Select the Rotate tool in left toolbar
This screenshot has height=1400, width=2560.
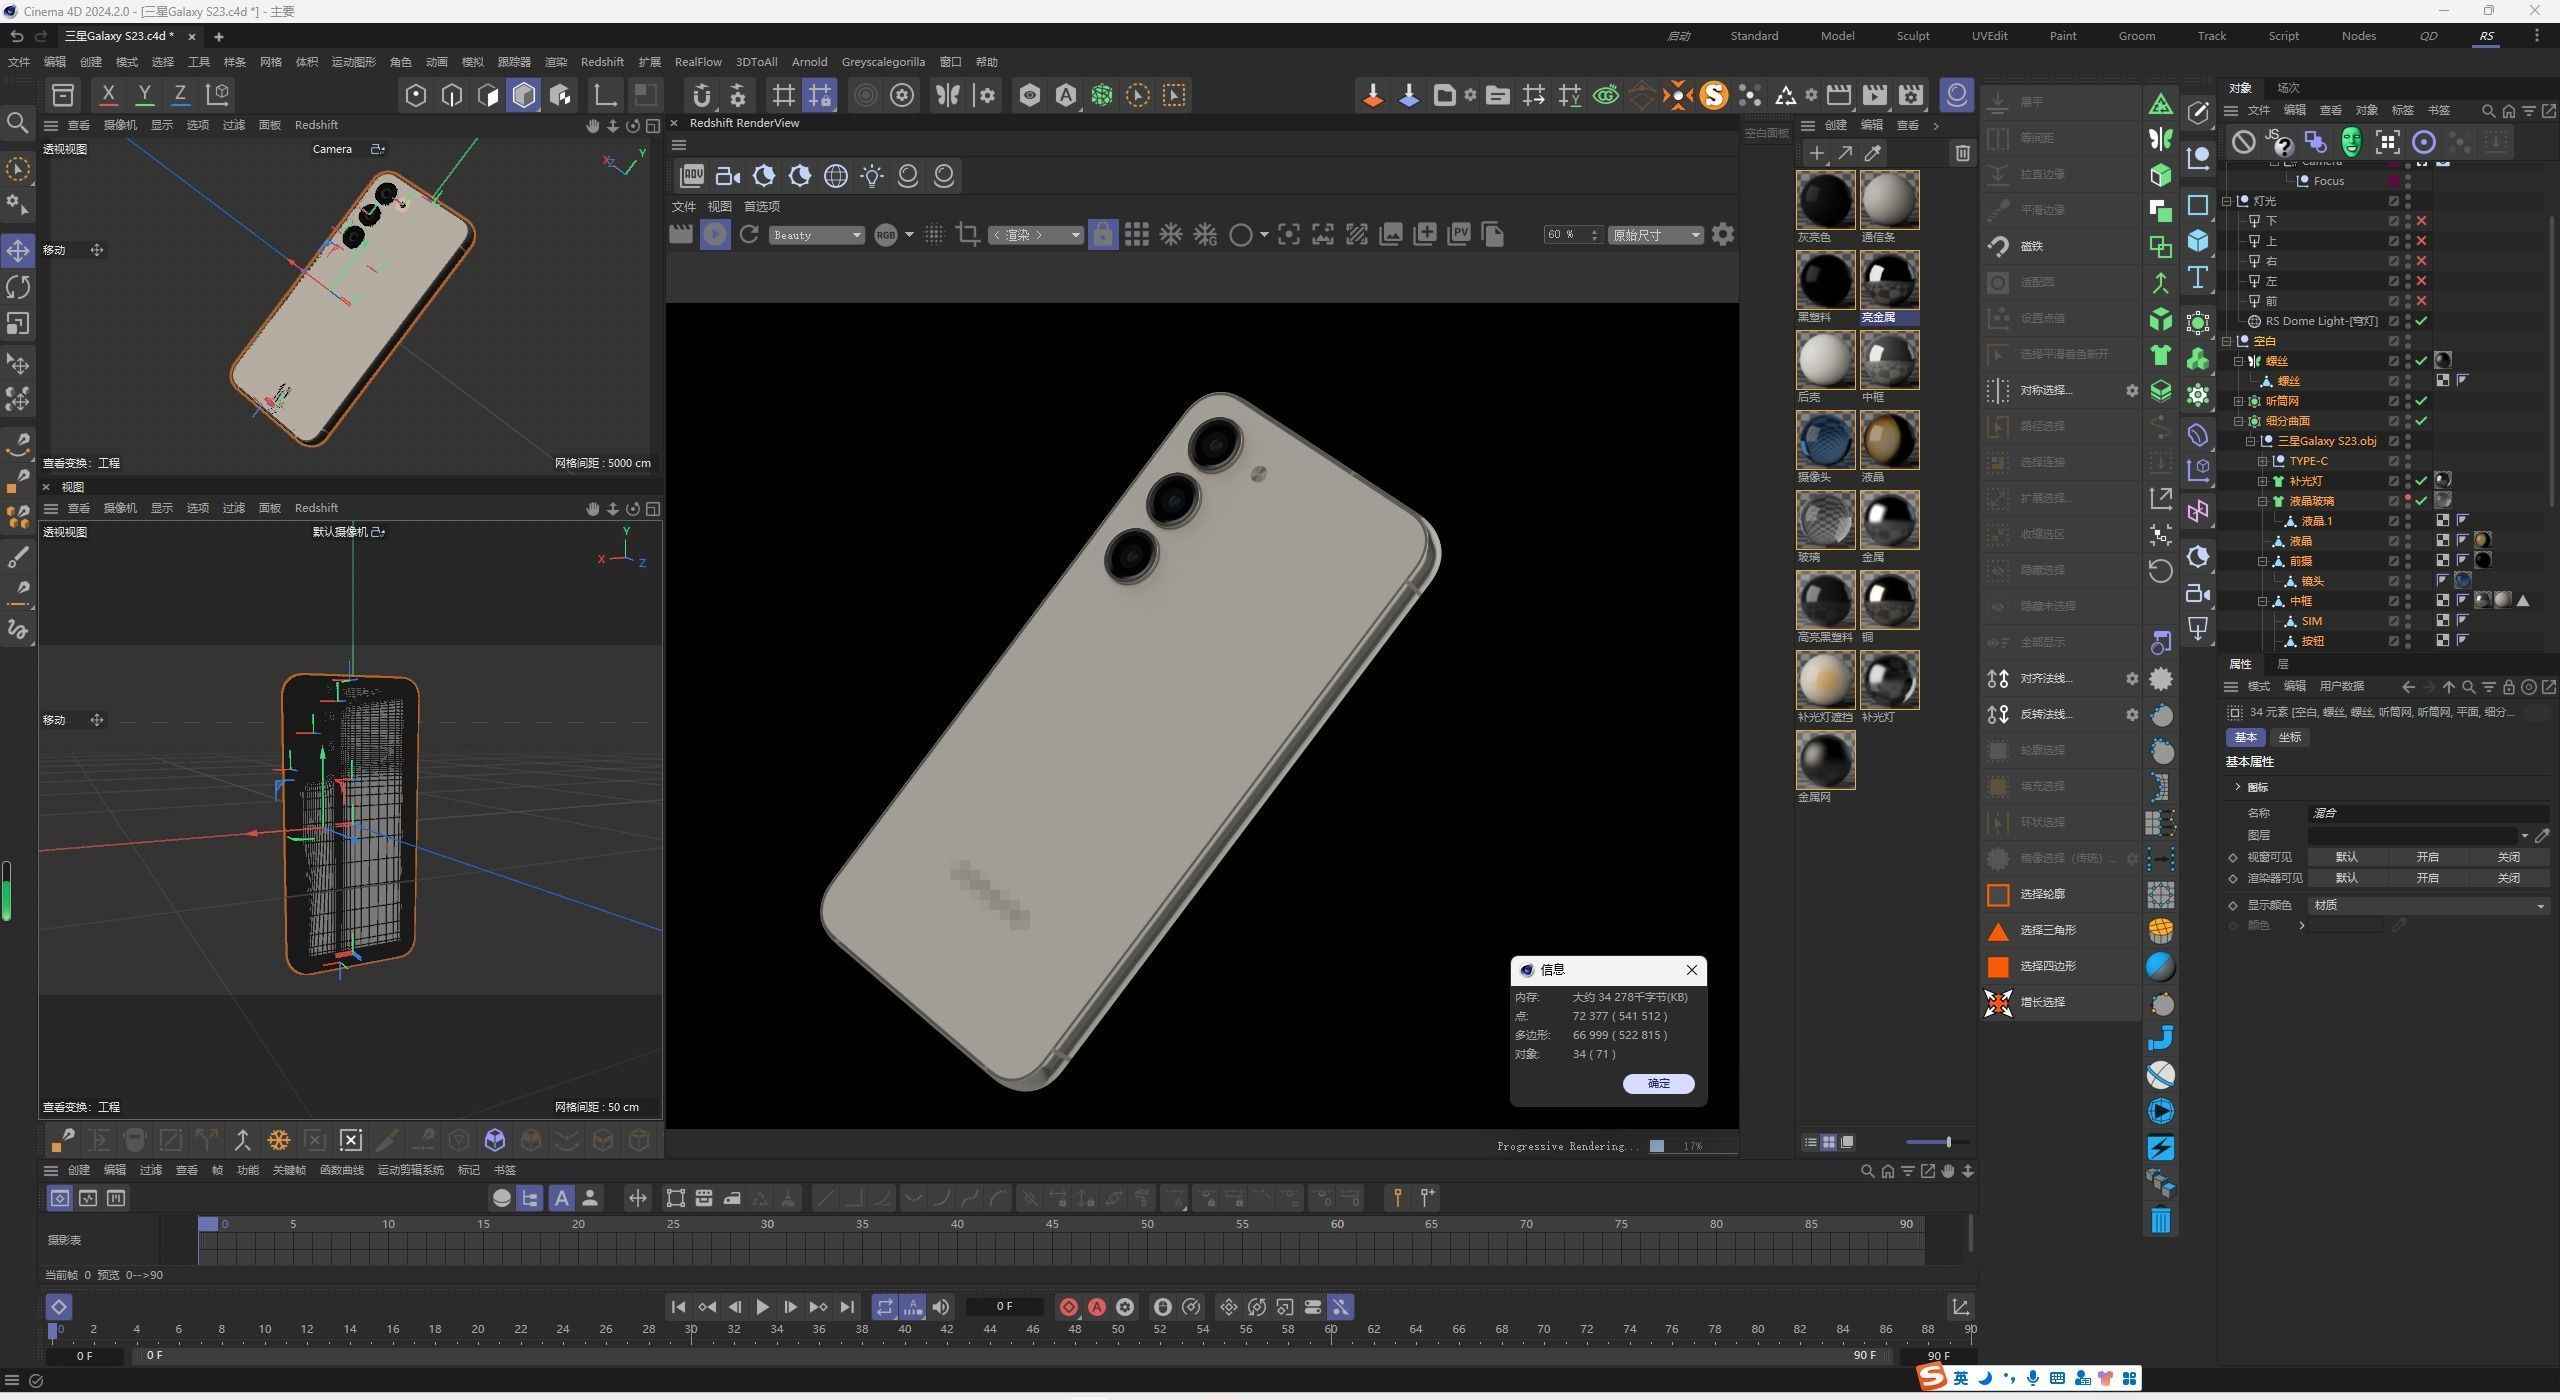point(18,287)
